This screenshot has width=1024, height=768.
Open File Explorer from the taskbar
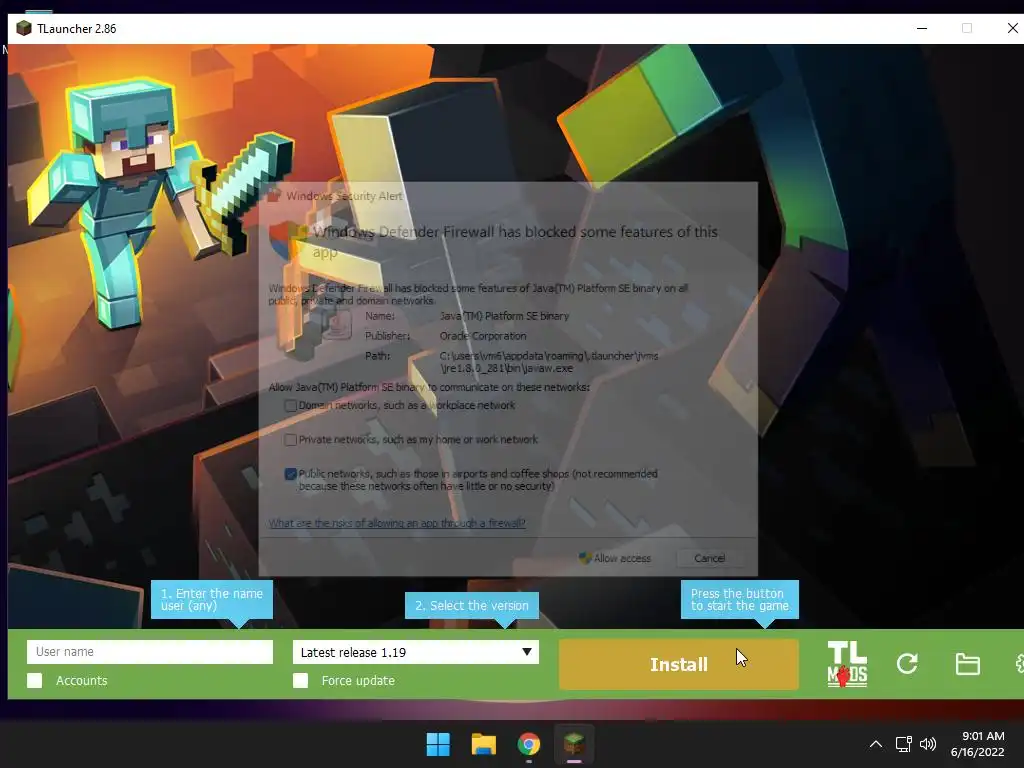(484, 744)
